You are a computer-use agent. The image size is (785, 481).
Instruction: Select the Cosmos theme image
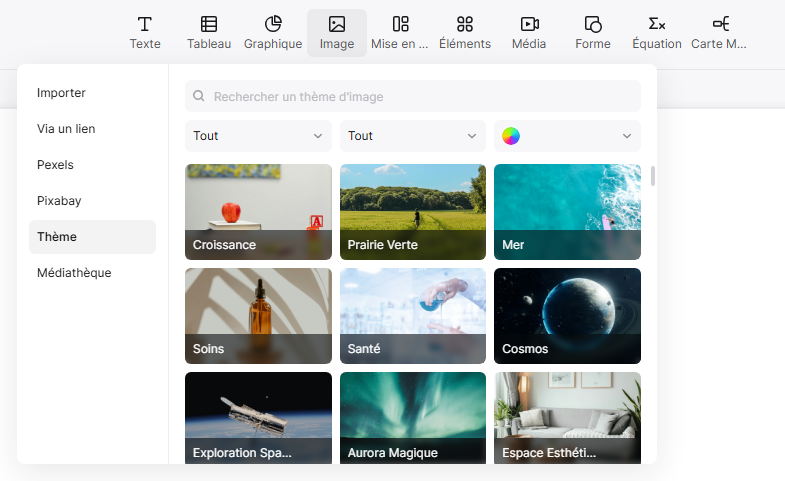click(567, 316)
